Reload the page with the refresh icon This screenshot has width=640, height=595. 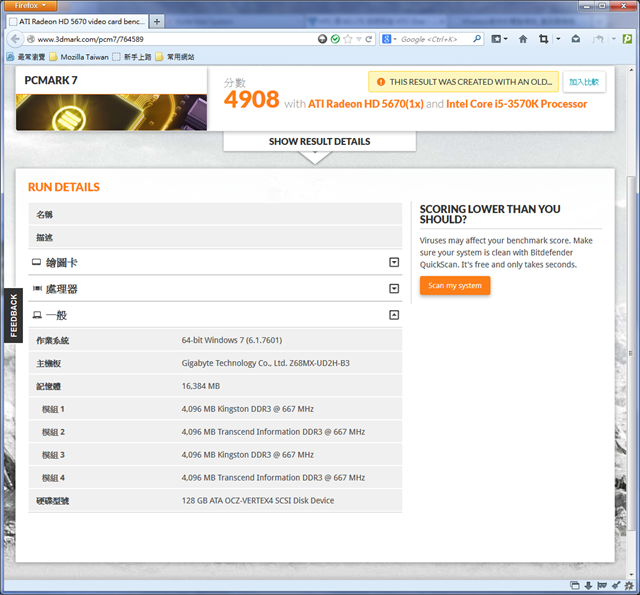click(x=369, y=39)
